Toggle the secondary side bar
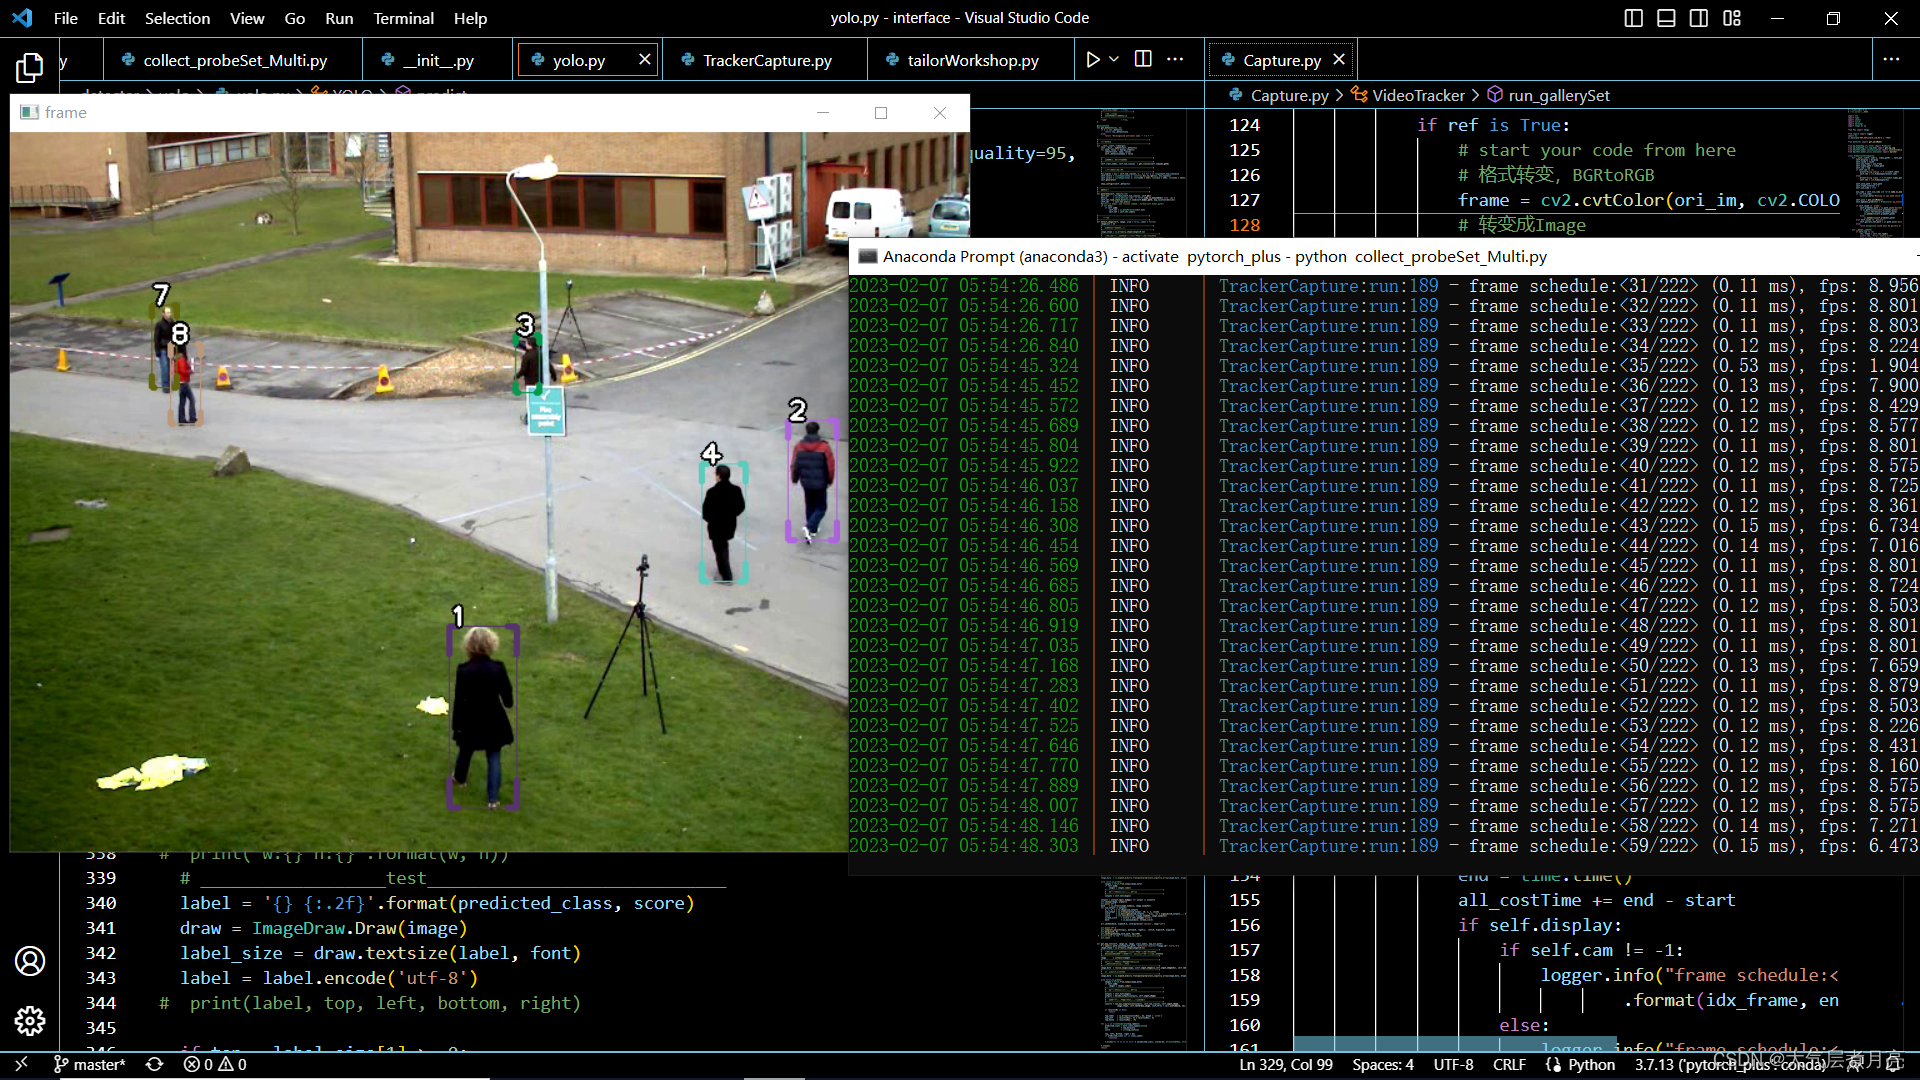 (x=1699, y=18)
